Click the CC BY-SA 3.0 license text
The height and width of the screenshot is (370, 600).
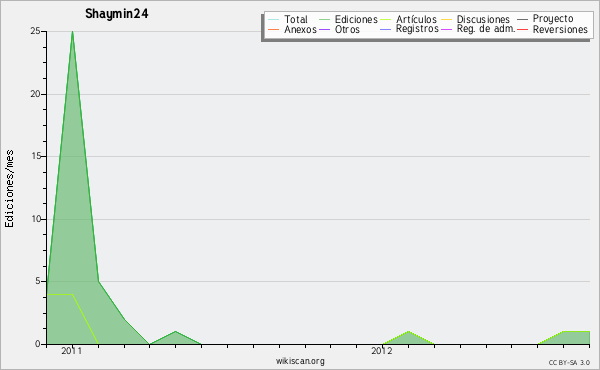(569, 363)
